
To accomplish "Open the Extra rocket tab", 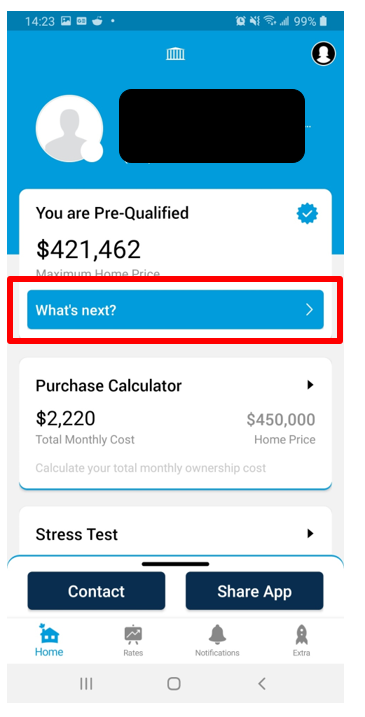I will click(x=301, y=640).
